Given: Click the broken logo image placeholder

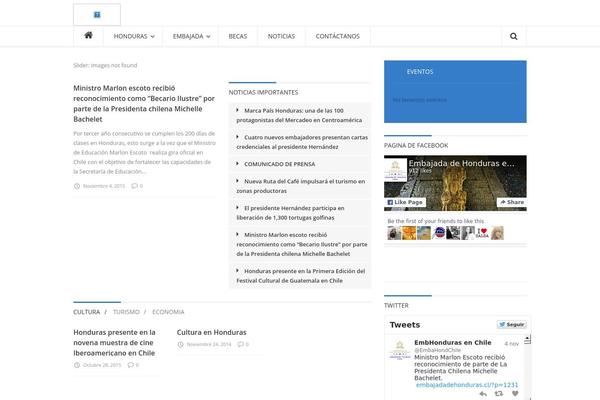Looking at the screenshot, I should [97, 15].
